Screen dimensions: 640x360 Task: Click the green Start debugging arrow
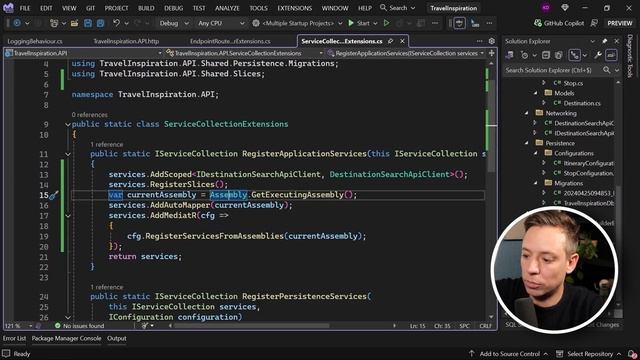pyautogui.click(x=351, y=23)
